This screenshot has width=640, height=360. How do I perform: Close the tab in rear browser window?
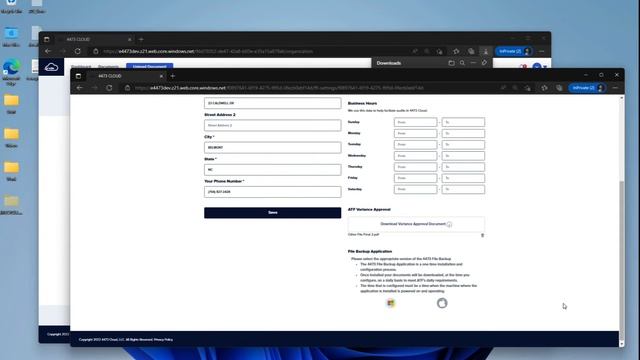130,39
